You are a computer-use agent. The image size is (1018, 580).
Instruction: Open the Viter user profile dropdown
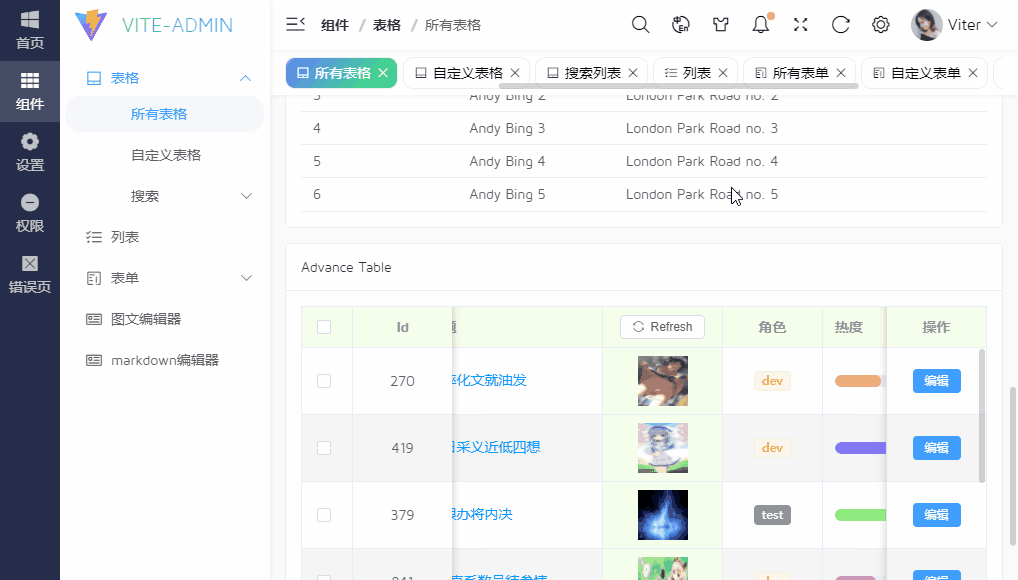[951, 24]
